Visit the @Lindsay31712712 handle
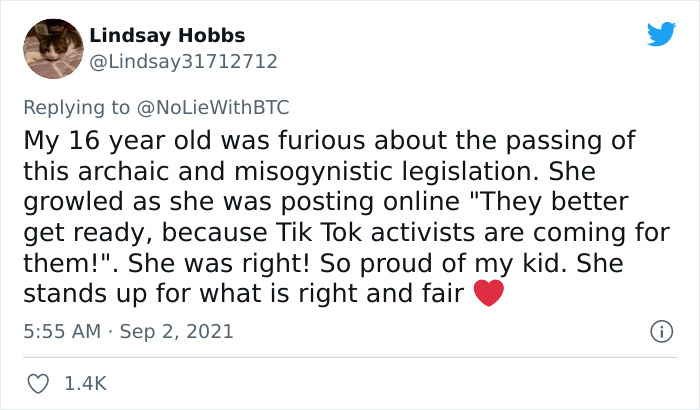 point(183,61)
